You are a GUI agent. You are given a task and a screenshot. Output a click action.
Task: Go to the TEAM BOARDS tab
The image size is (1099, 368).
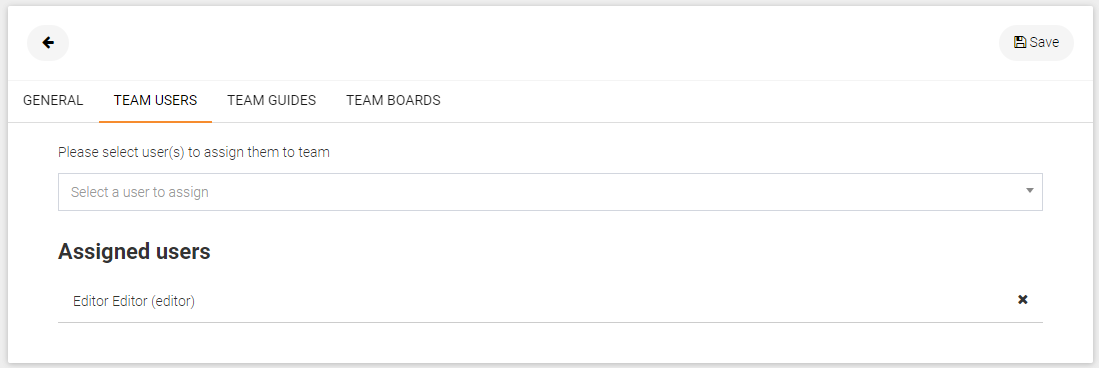point(393,100)
